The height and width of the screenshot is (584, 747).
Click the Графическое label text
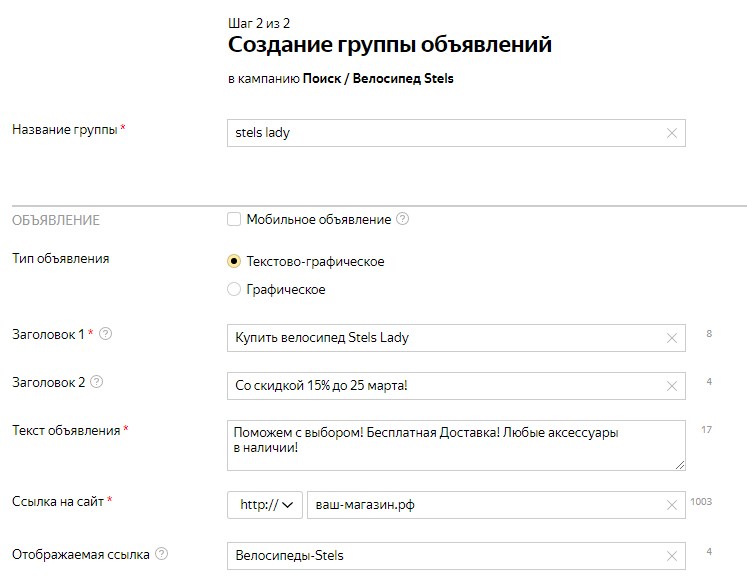coord(286,290)
